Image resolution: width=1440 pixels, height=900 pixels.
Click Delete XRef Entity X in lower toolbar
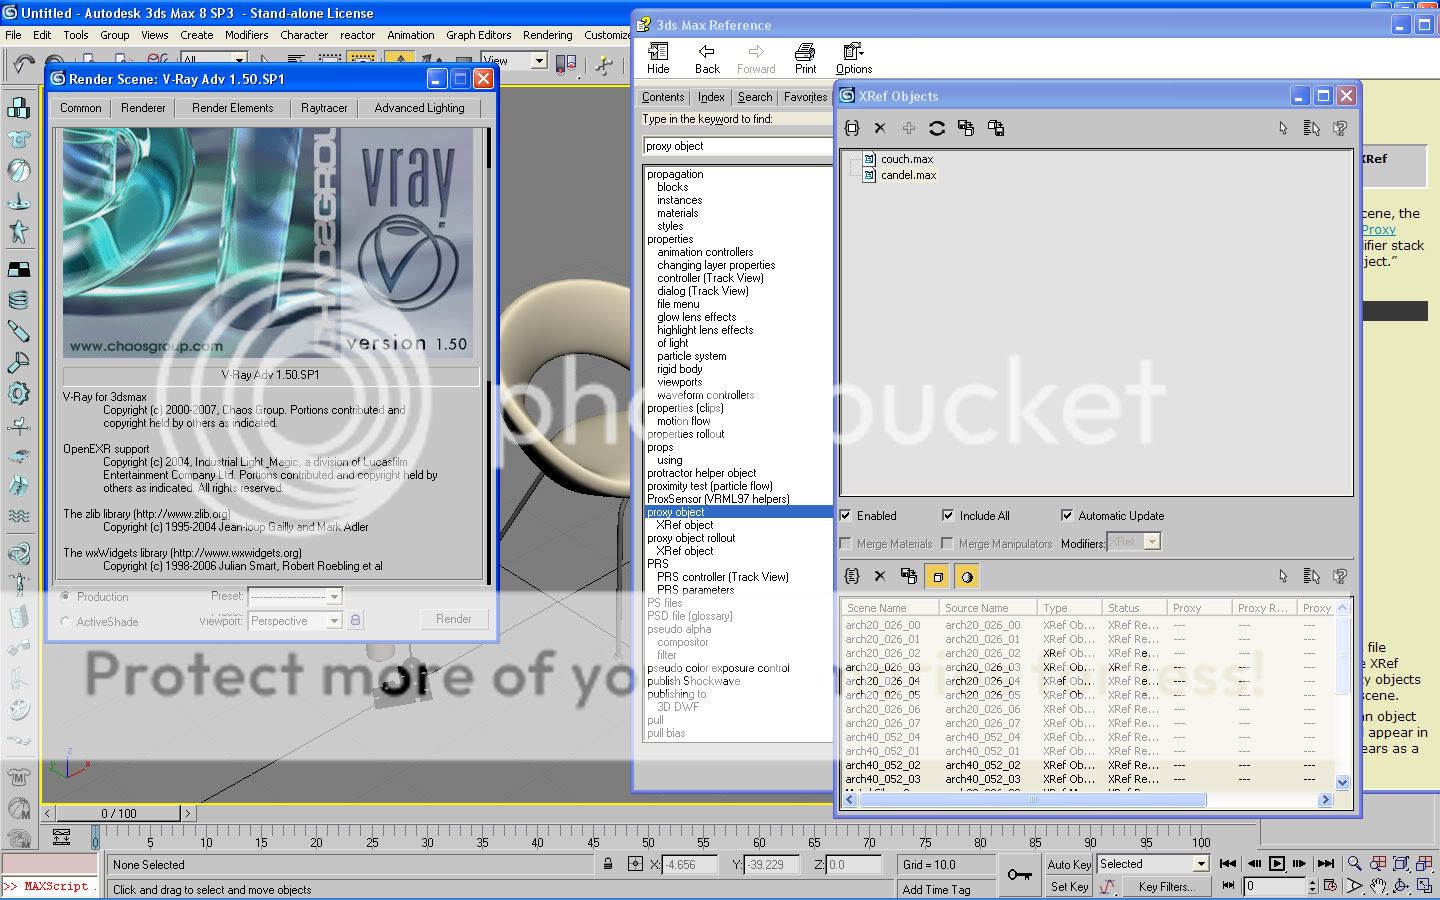point(880,576)
